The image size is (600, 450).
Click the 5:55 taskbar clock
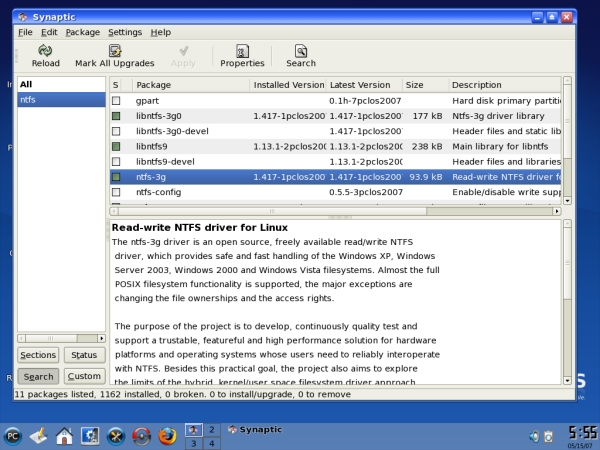pos(582,433)
